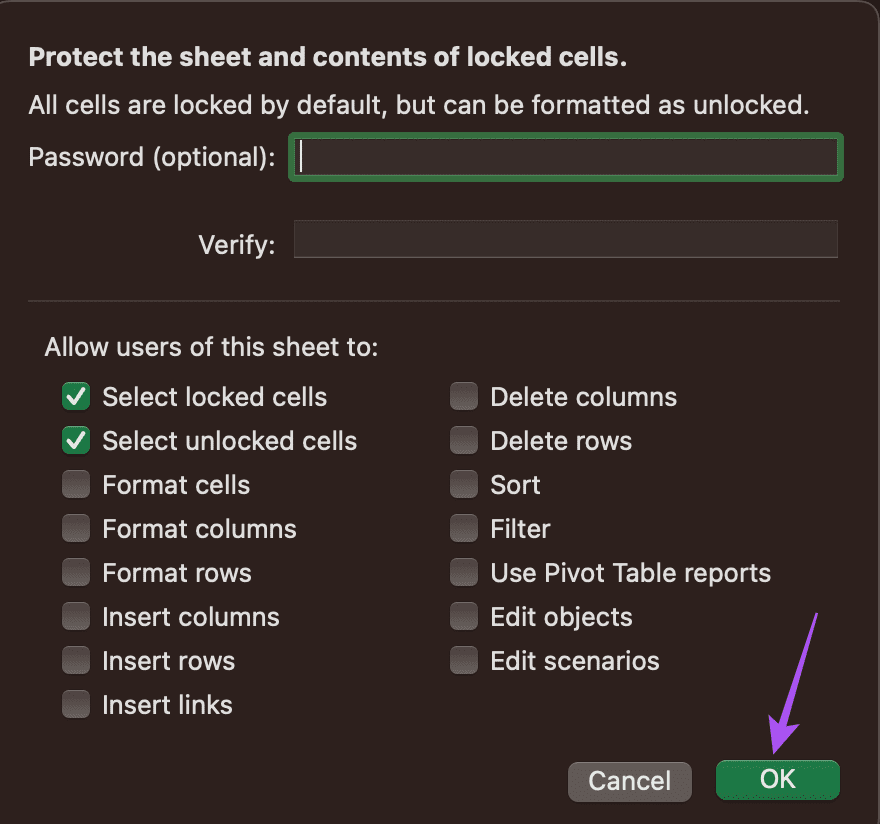880x824 pixels.
Task: Check the Delete columns option
Action: (x=464, y=396)
